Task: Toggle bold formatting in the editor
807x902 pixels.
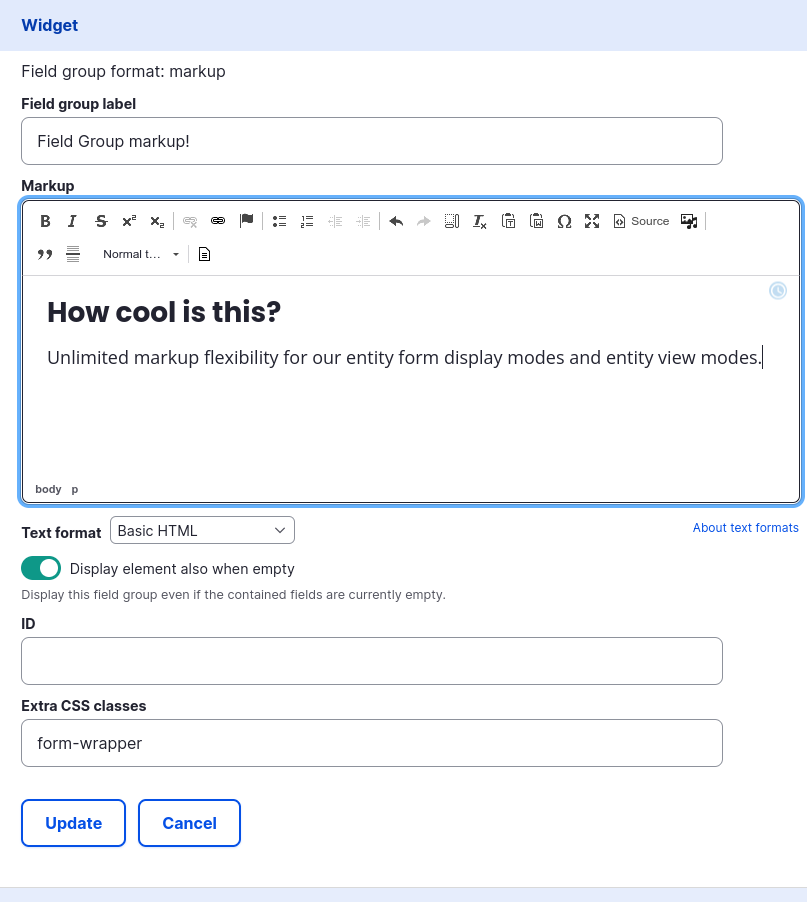Action: (x=45, y=221)
